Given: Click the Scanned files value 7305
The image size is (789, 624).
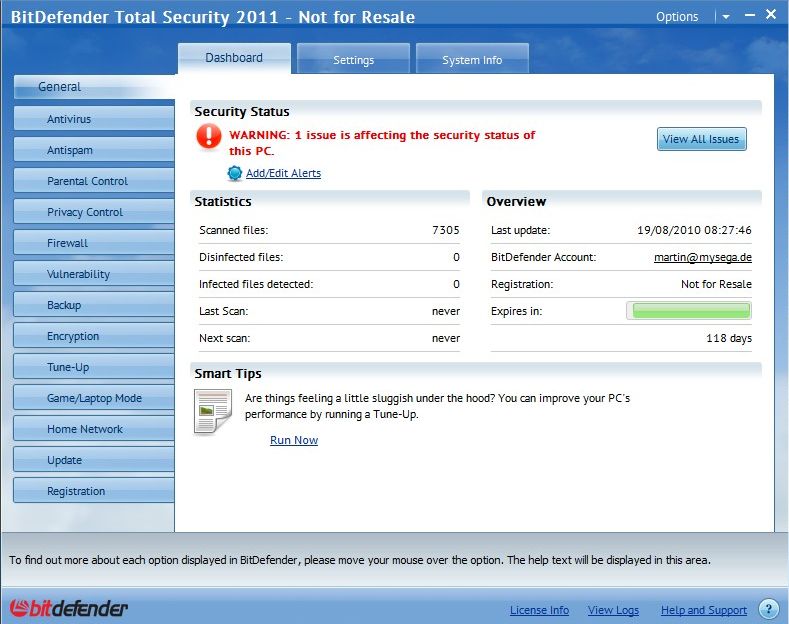Looking at the screenshot, I should point(446,230).
